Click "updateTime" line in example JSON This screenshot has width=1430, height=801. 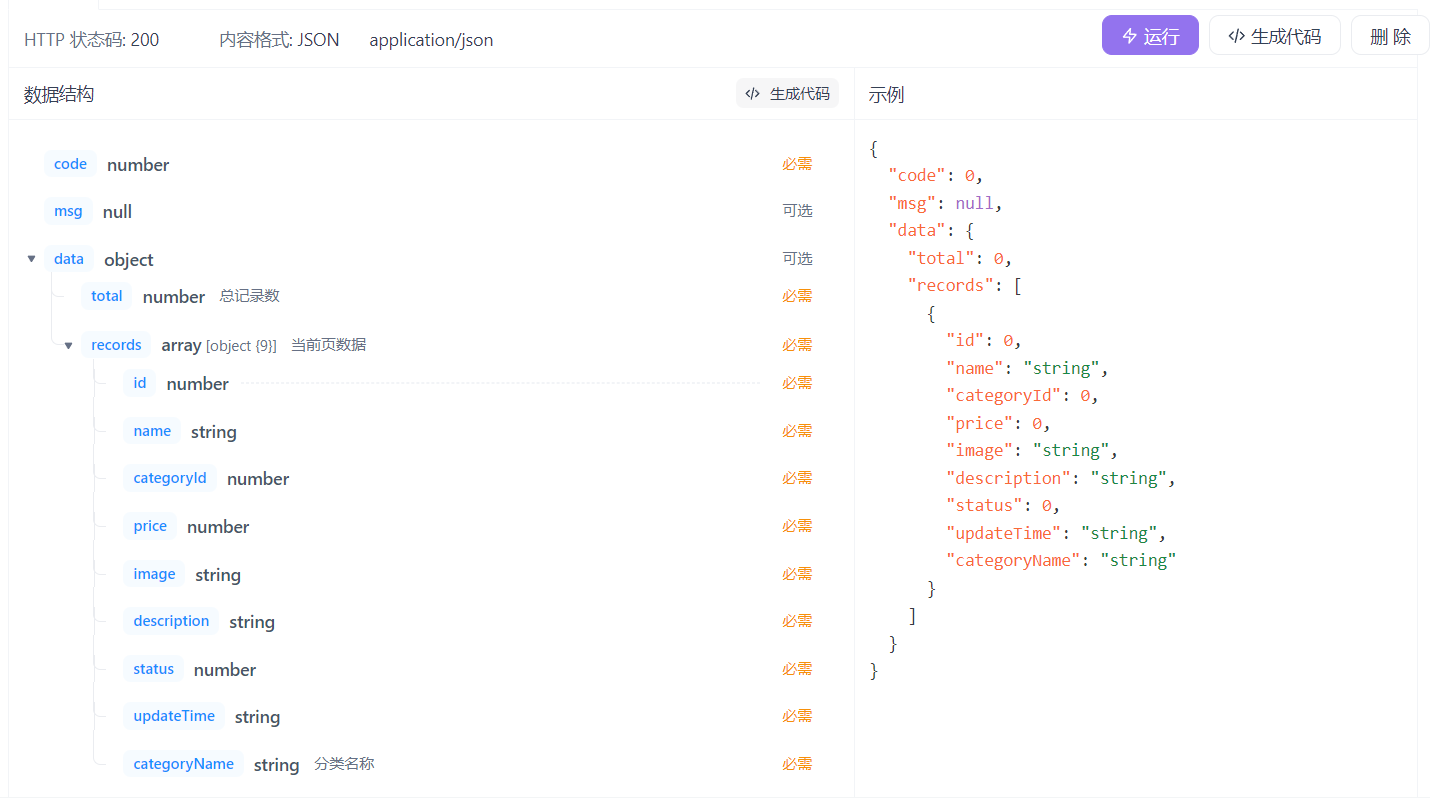tap(1056, 533)
